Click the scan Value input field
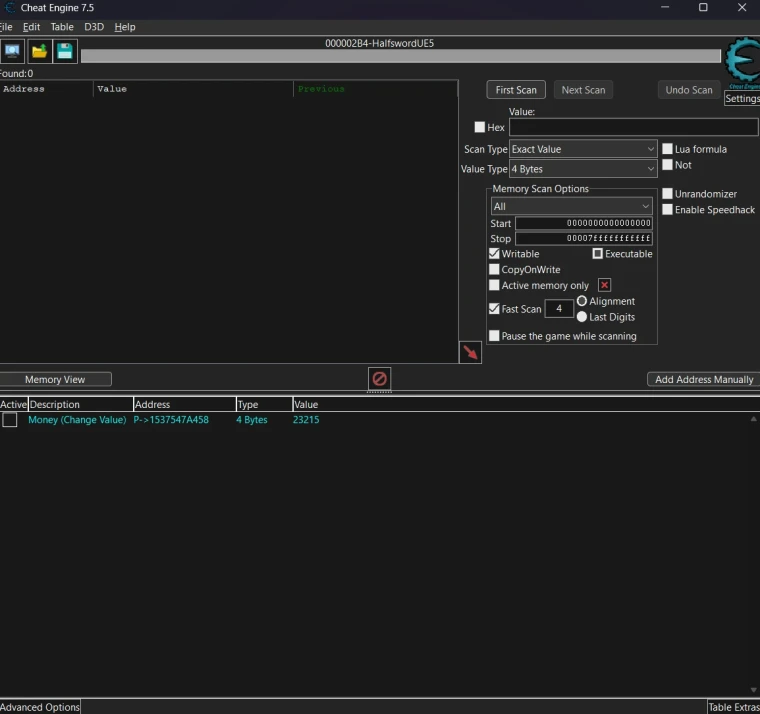Viewport: 760px width, 714px height. [x=633, y=127]
